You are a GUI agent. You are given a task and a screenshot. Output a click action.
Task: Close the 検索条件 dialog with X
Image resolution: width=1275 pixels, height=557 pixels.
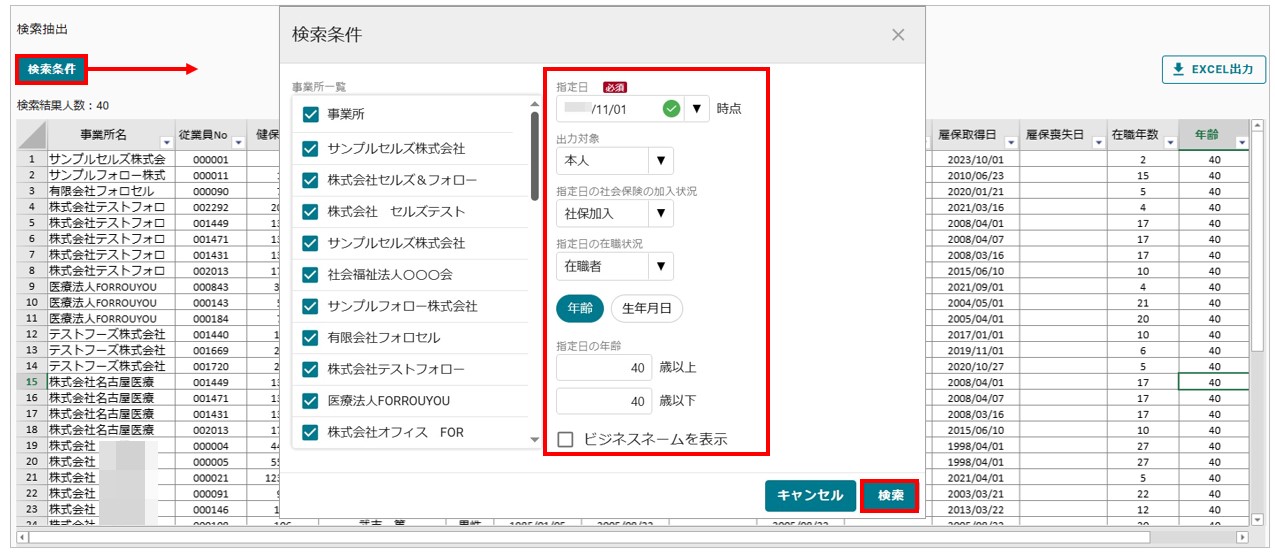coord(898,35)
